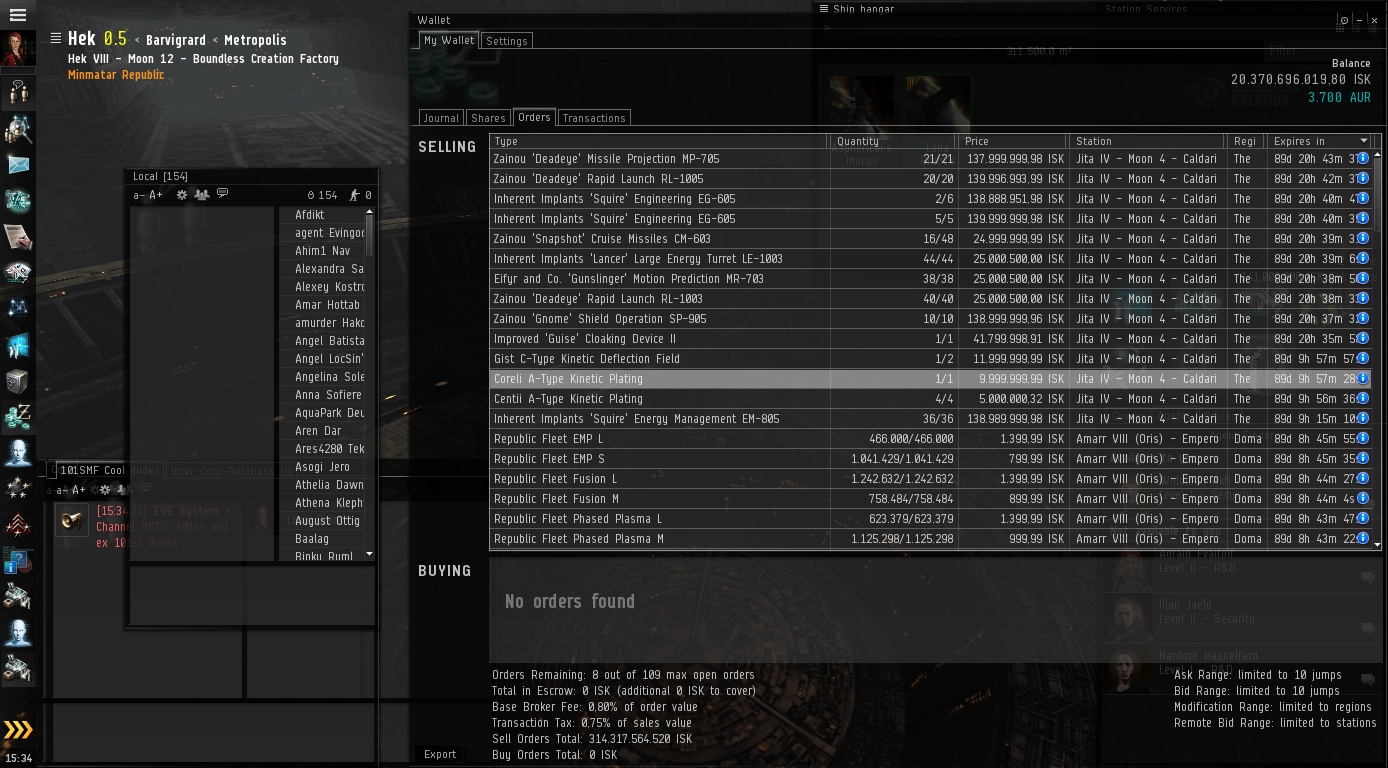The image size is (1388, 768).
Task: Show info for Zainou 'Deadeye' Missile Projection MP-705
Action: [x=1363, y=158]
